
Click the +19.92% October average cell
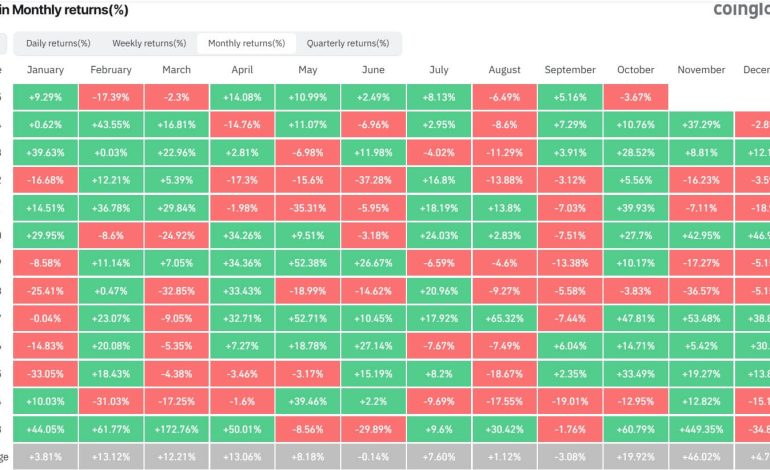(635, 455)
